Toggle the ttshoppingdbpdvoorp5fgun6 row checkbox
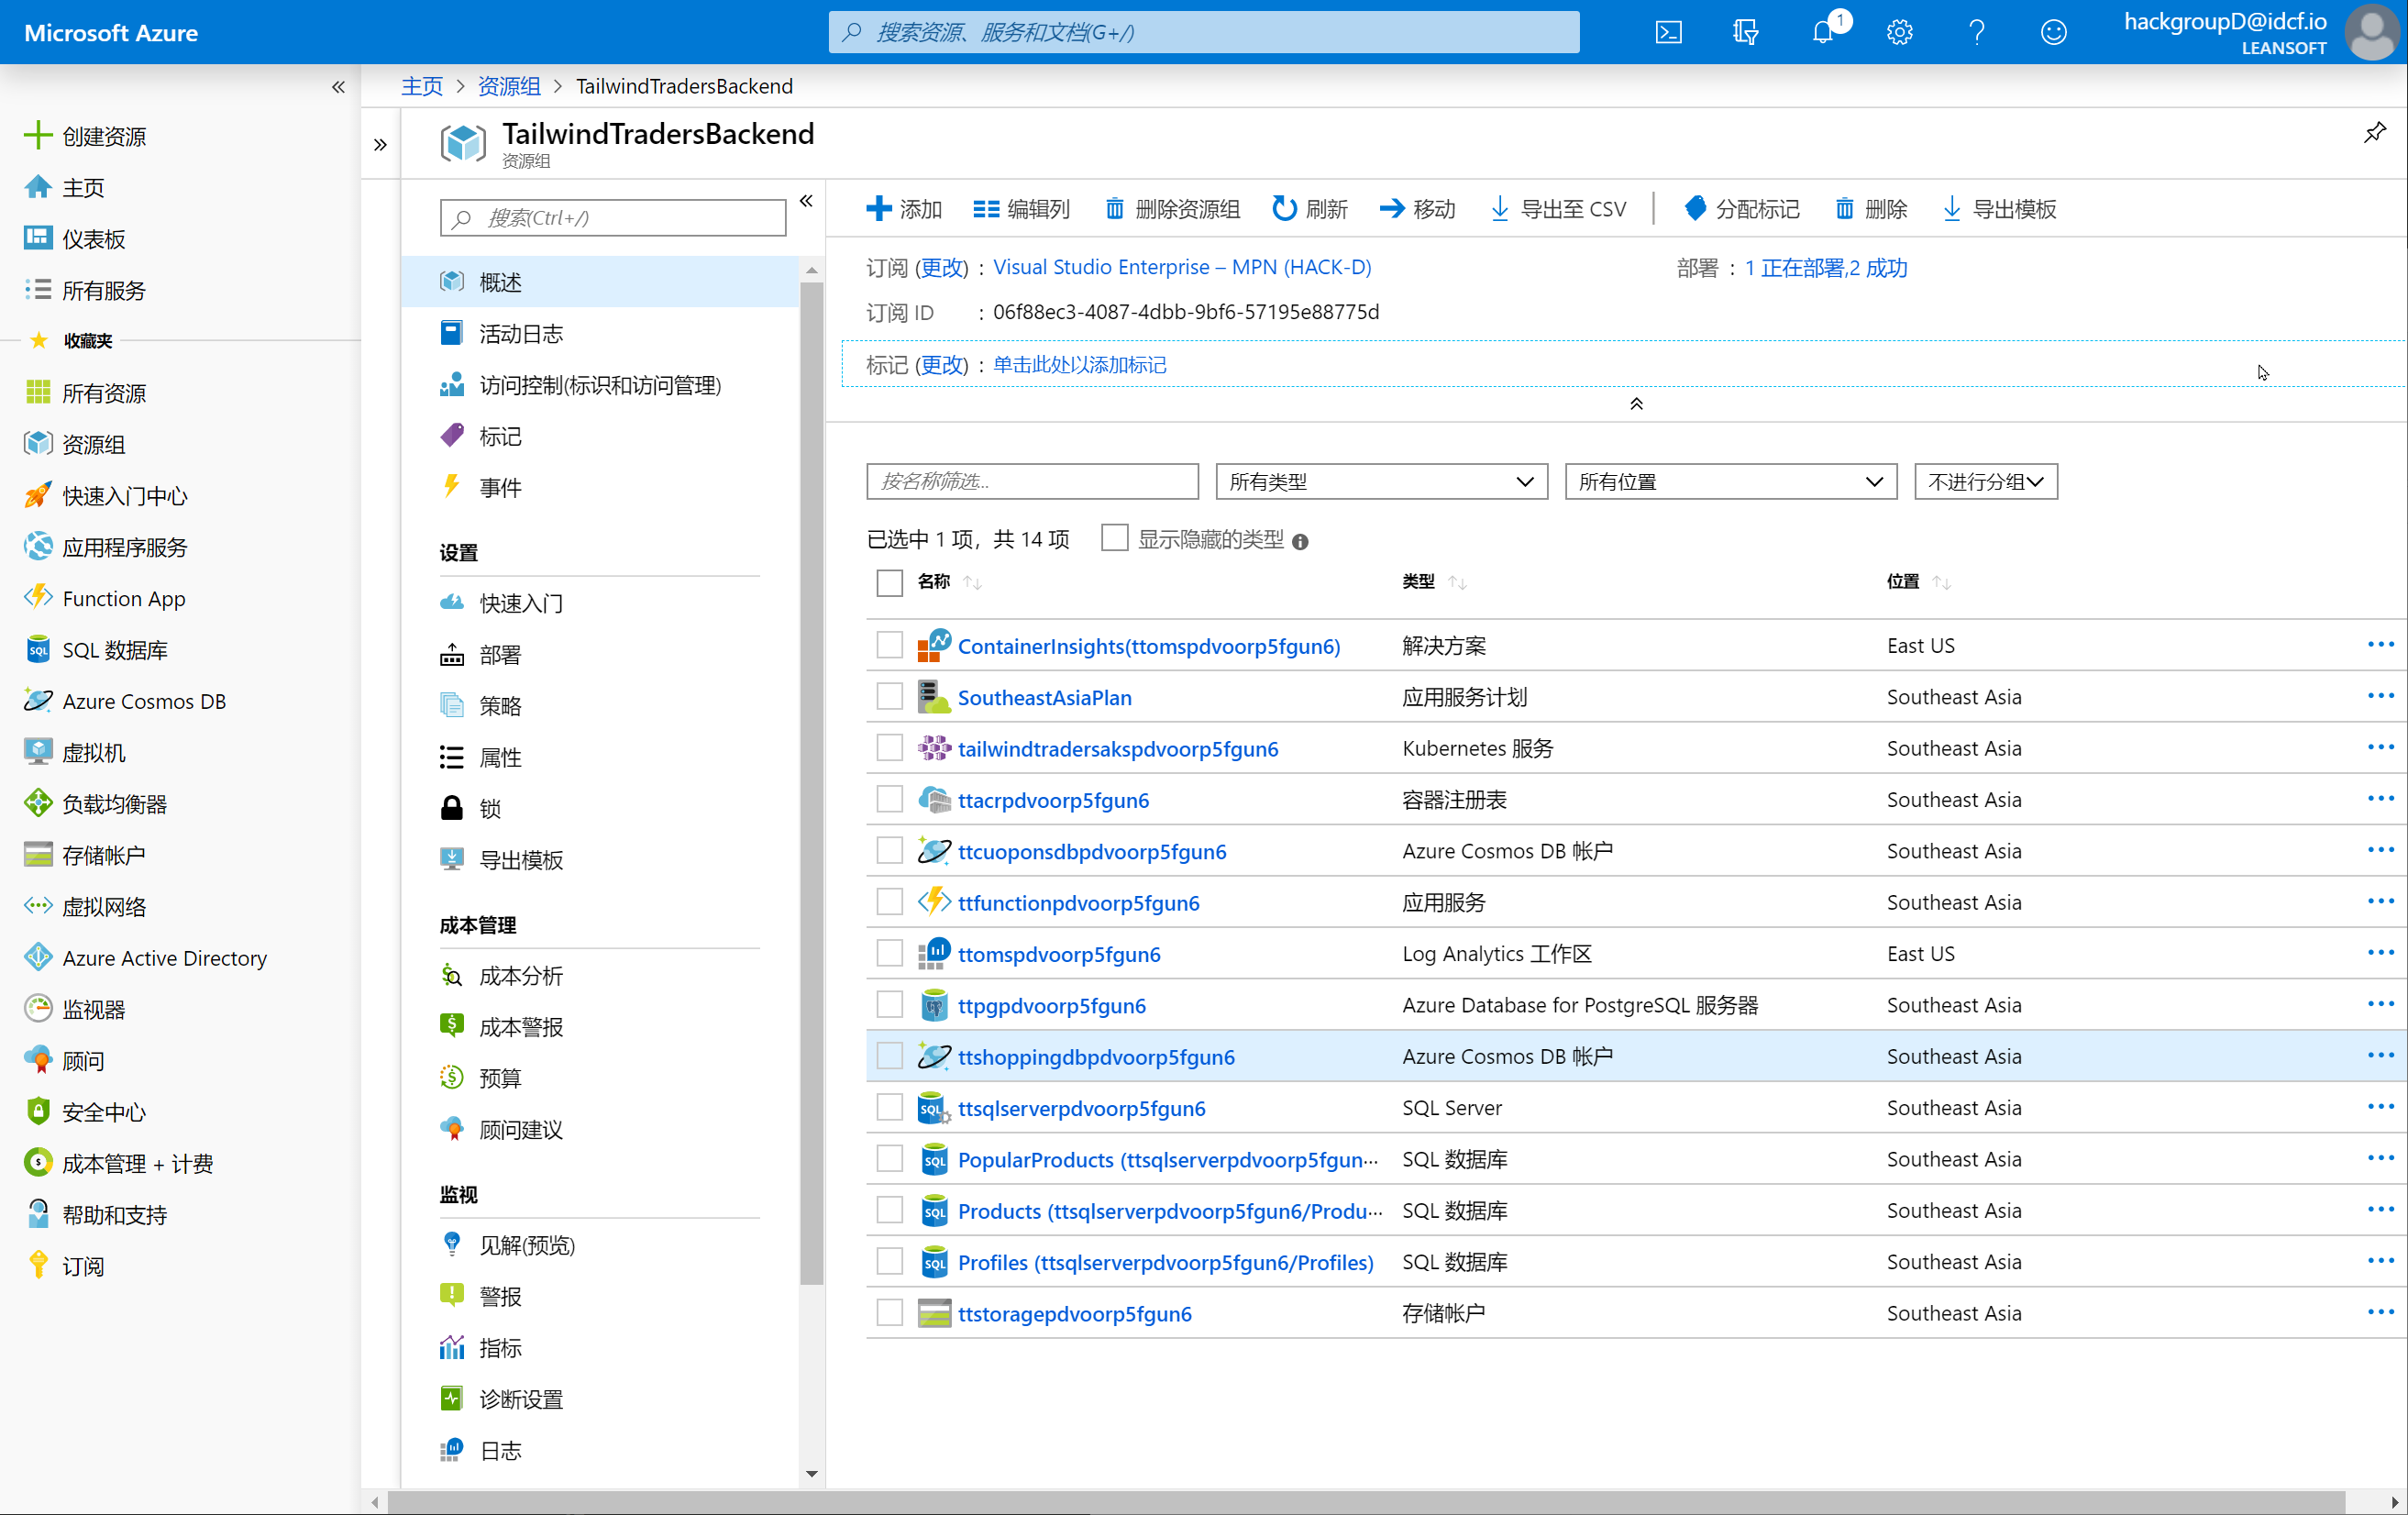Screen dimensions: 2408x1515 889,1056
